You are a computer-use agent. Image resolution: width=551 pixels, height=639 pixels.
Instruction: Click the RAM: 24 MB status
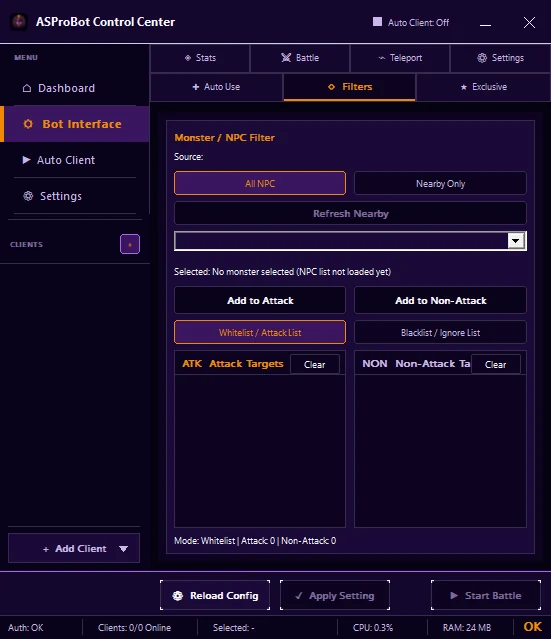click(x=467, y=628)
